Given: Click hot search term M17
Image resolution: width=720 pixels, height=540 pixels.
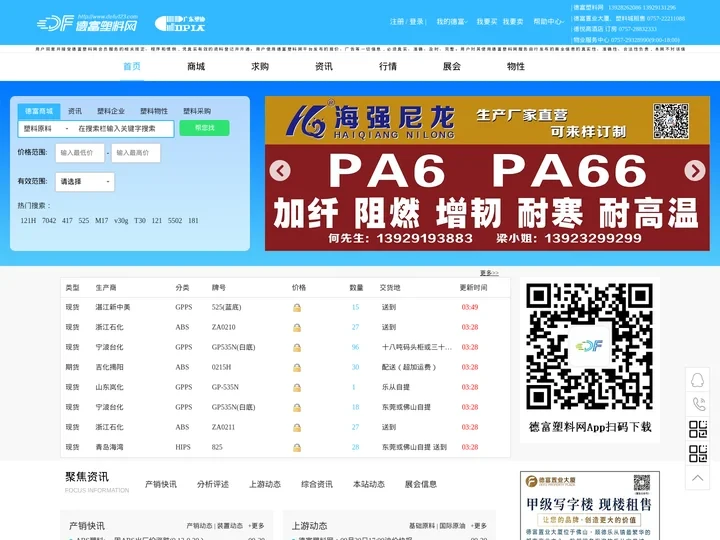Looking at the screenshot, I should click(x=101, y=221).
